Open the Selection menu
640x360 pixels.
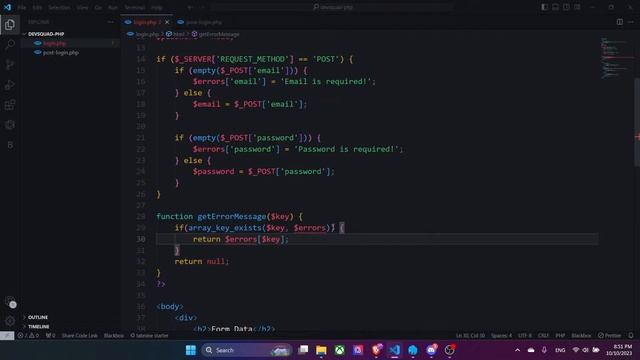pyautogui.click(x=59, y=7)
